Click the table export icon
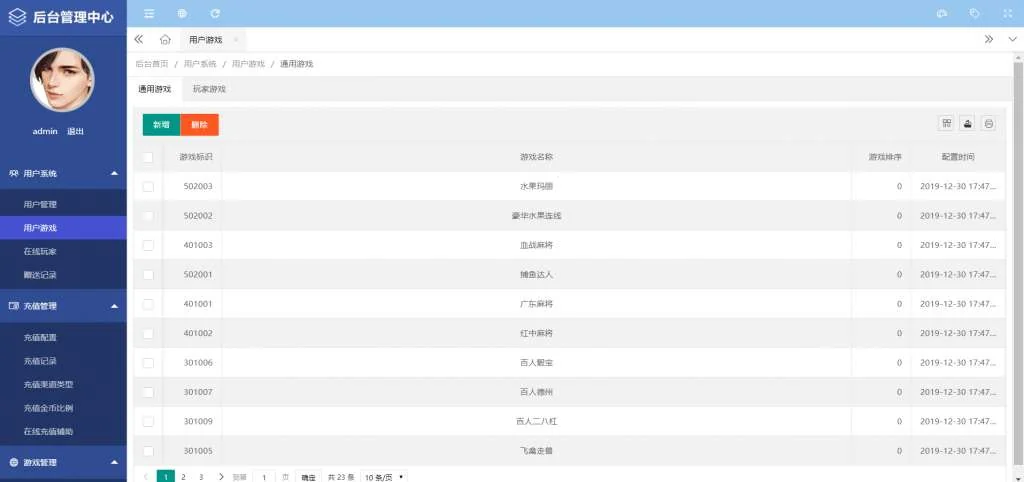This screenshot has height=482, width=1024. 967,123
